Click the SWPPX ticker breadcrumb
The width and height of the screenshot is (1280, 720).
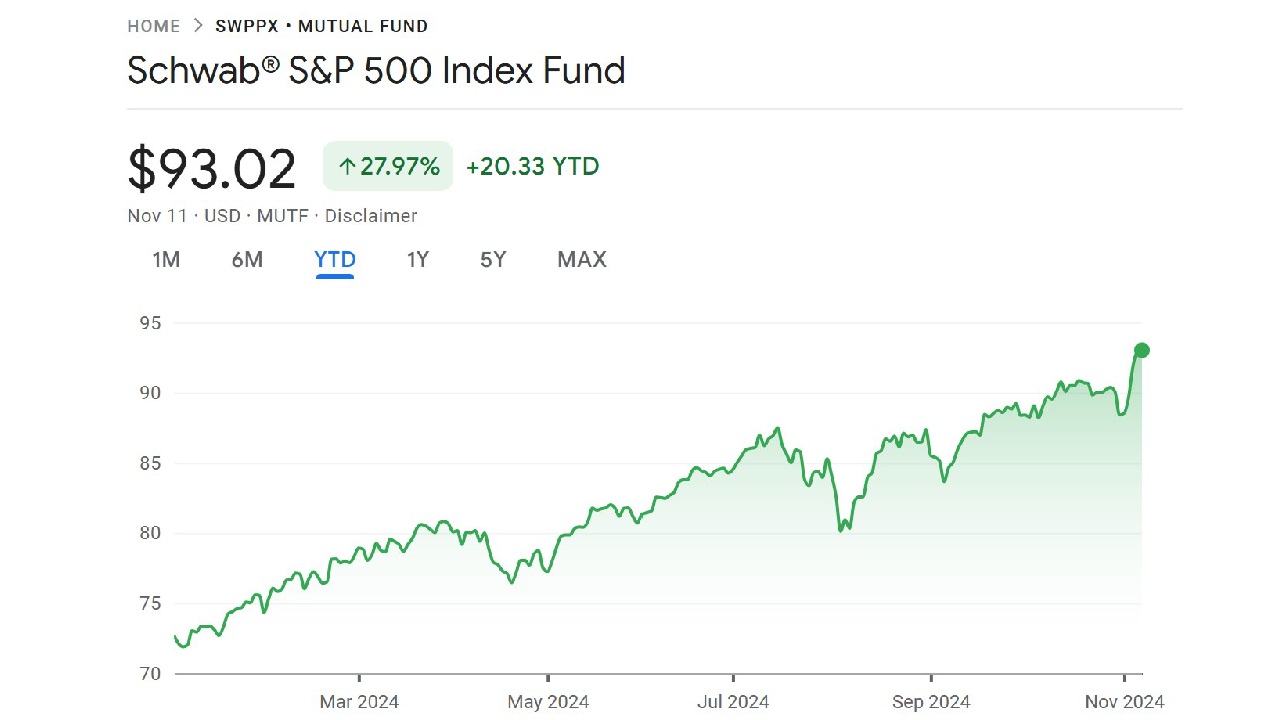[246, 26]
